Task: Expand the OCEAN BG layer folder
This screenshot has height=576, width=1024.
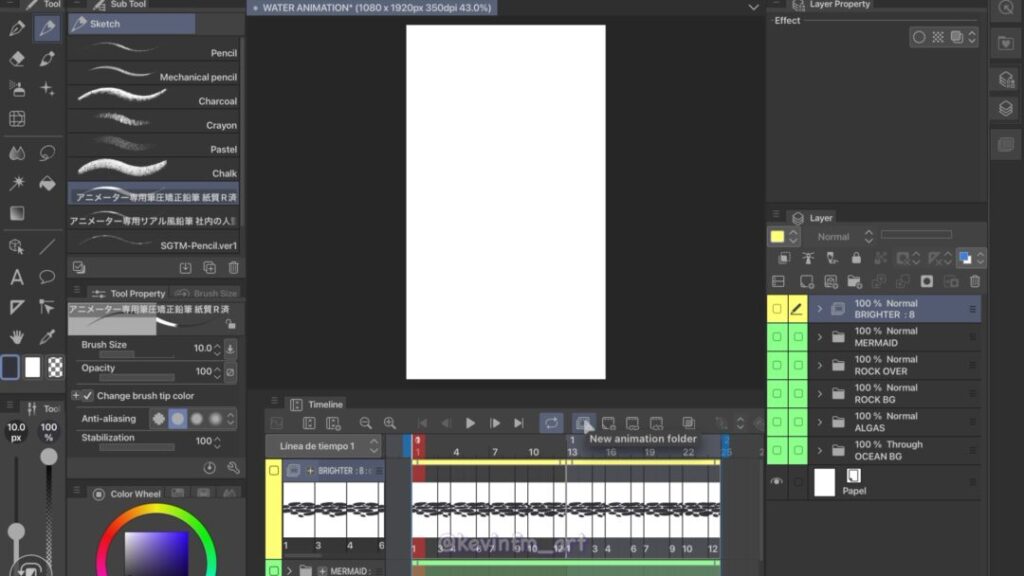Action: tap(820, 450)
